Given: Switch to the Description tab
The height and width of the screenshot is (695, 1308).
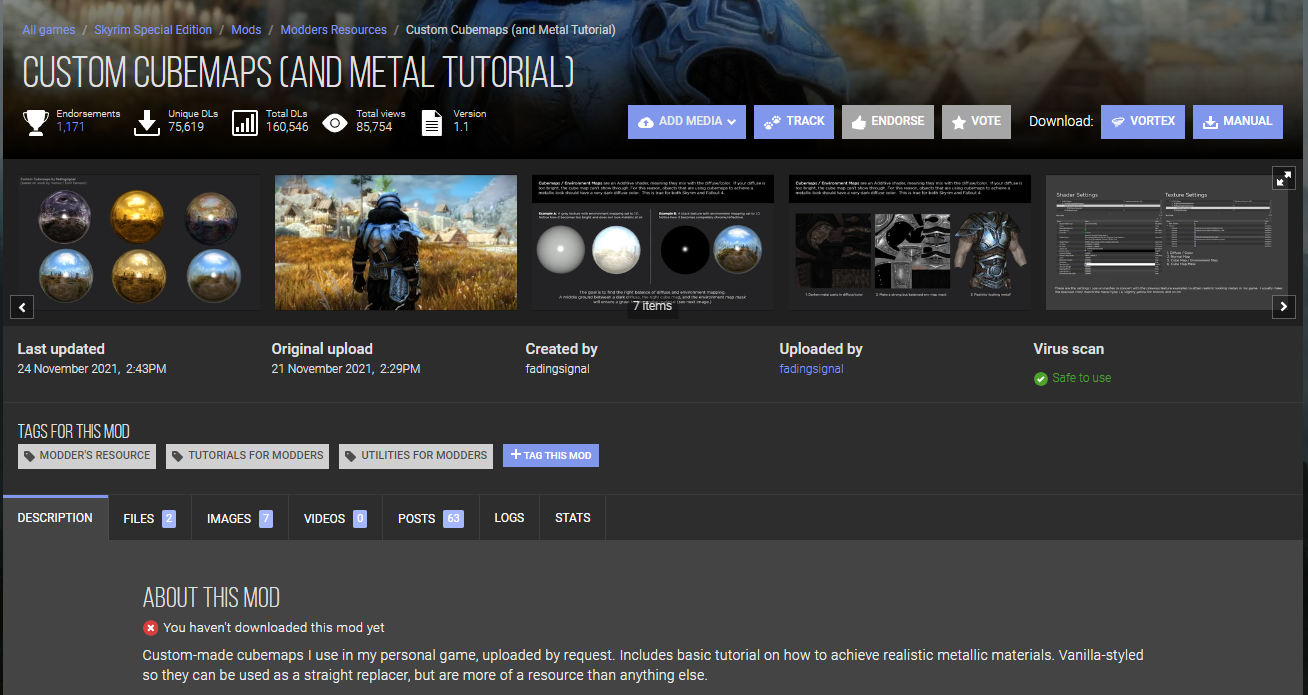Looking at the screenshot, I should point(55,518).
